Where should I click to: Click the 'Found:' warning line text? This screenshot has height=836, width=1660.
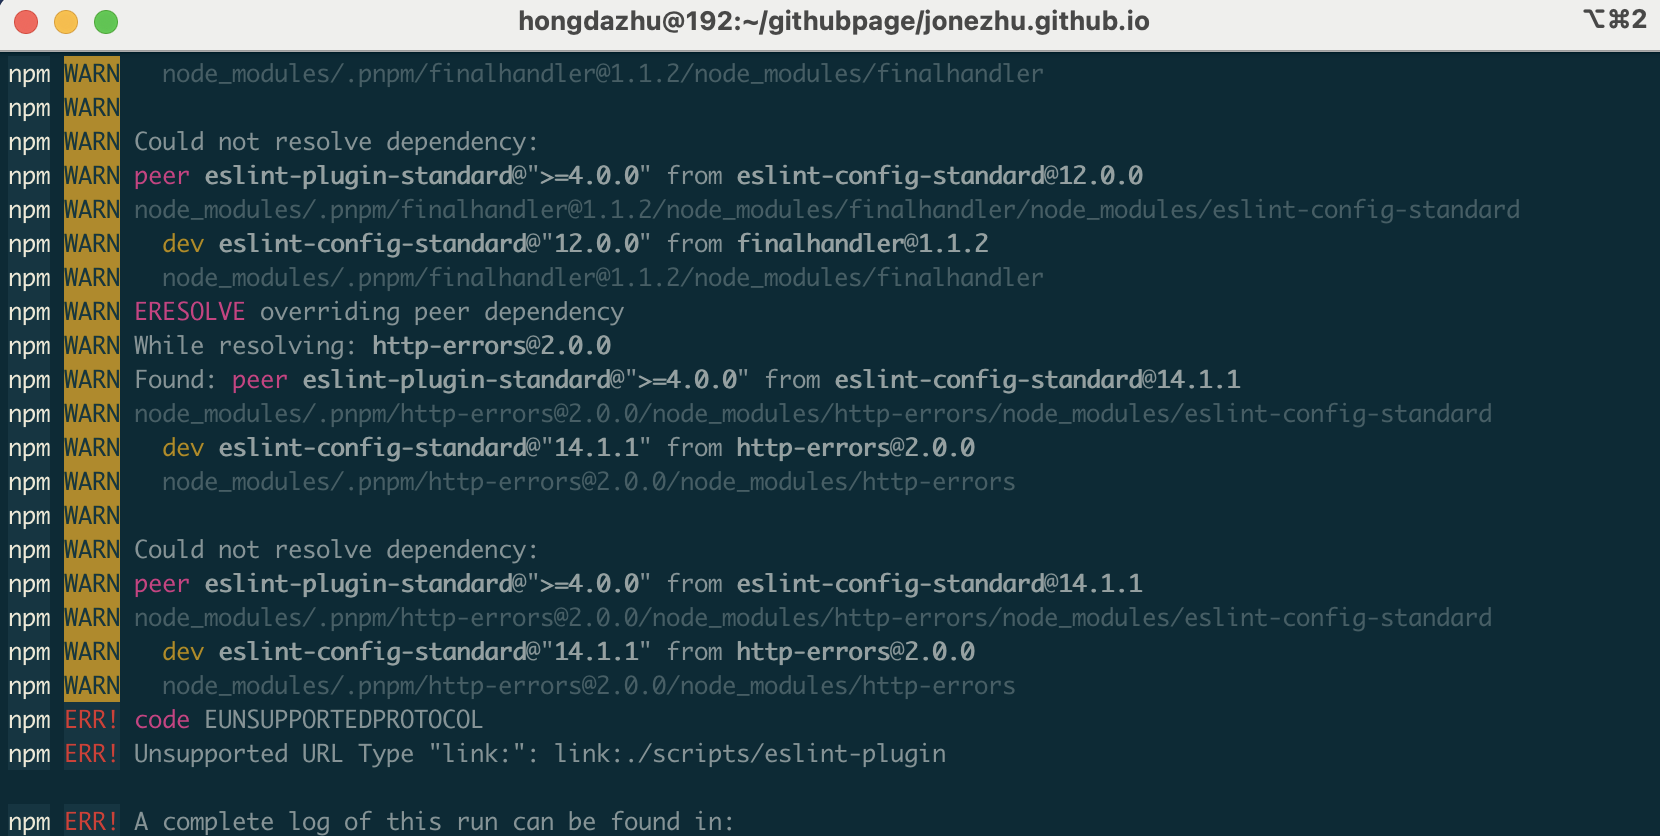tap(687, 380)
